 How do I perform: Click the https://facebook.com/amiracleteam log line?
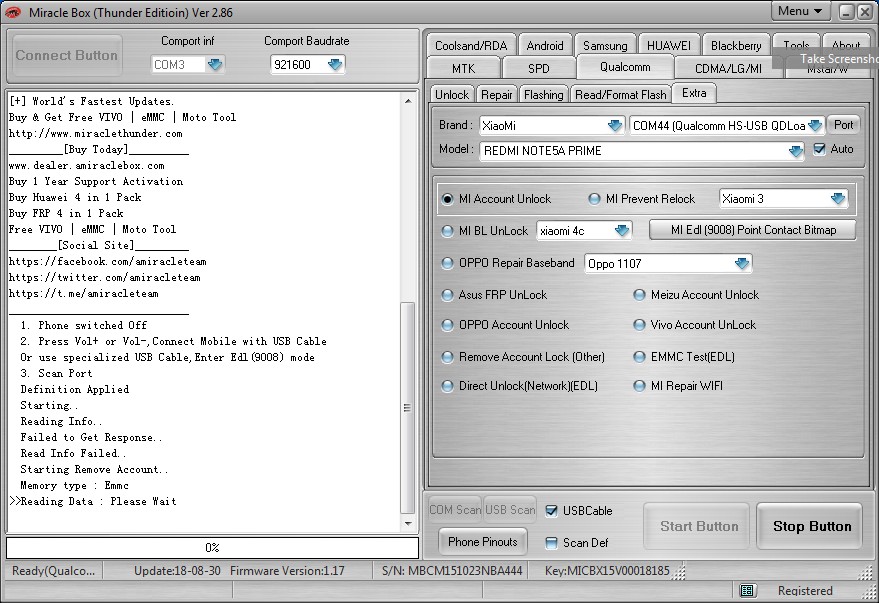[x=108, y=261]
